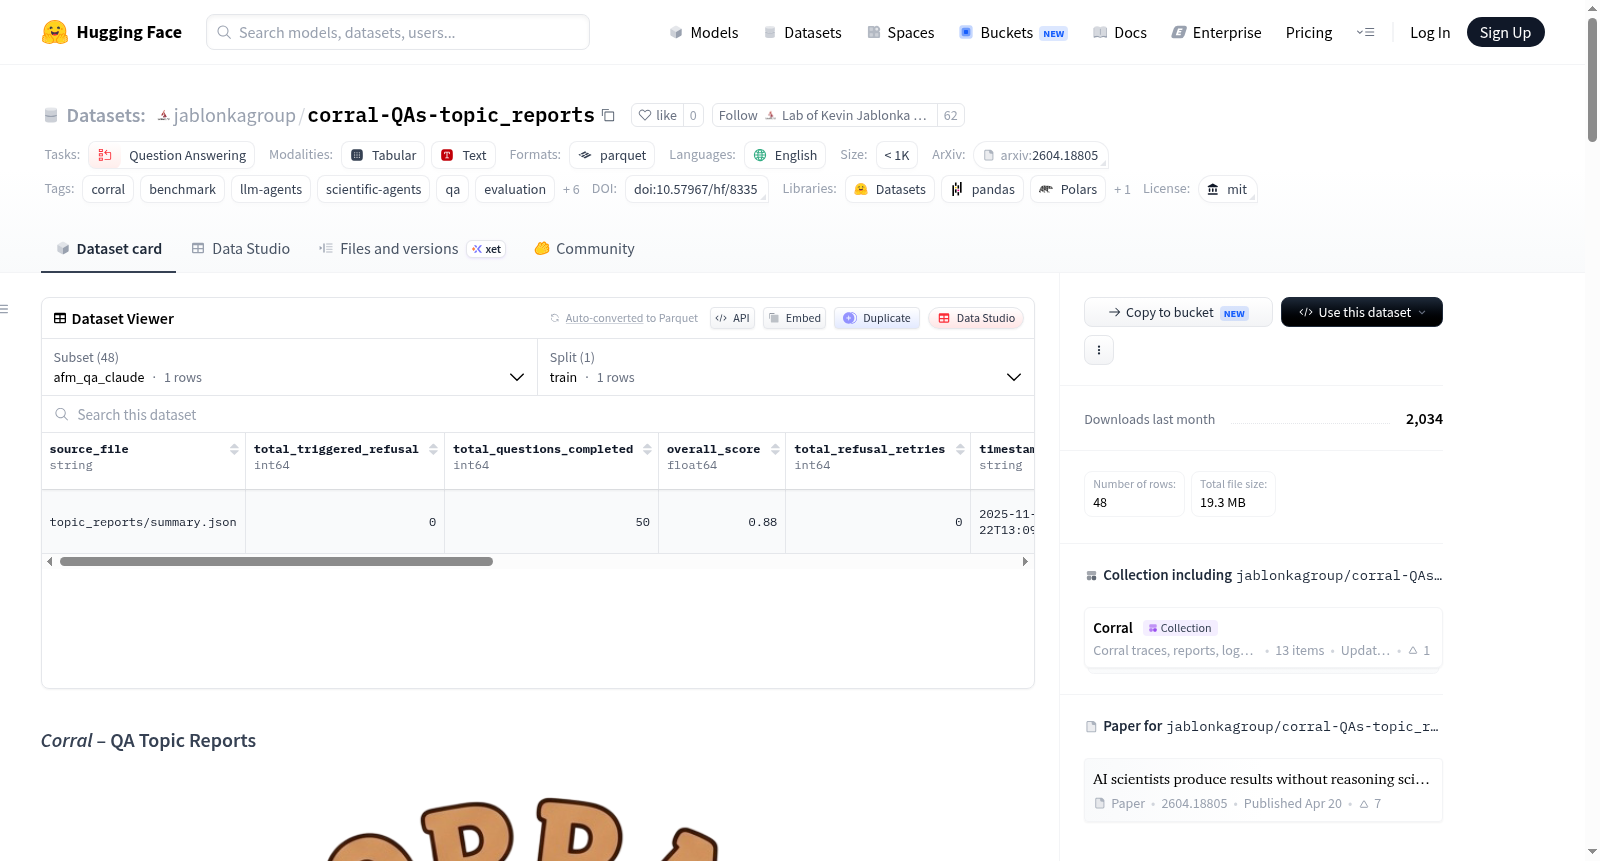Expand the Use this dataset dropdown
1600x861 pixels.
pos(1362,312)
